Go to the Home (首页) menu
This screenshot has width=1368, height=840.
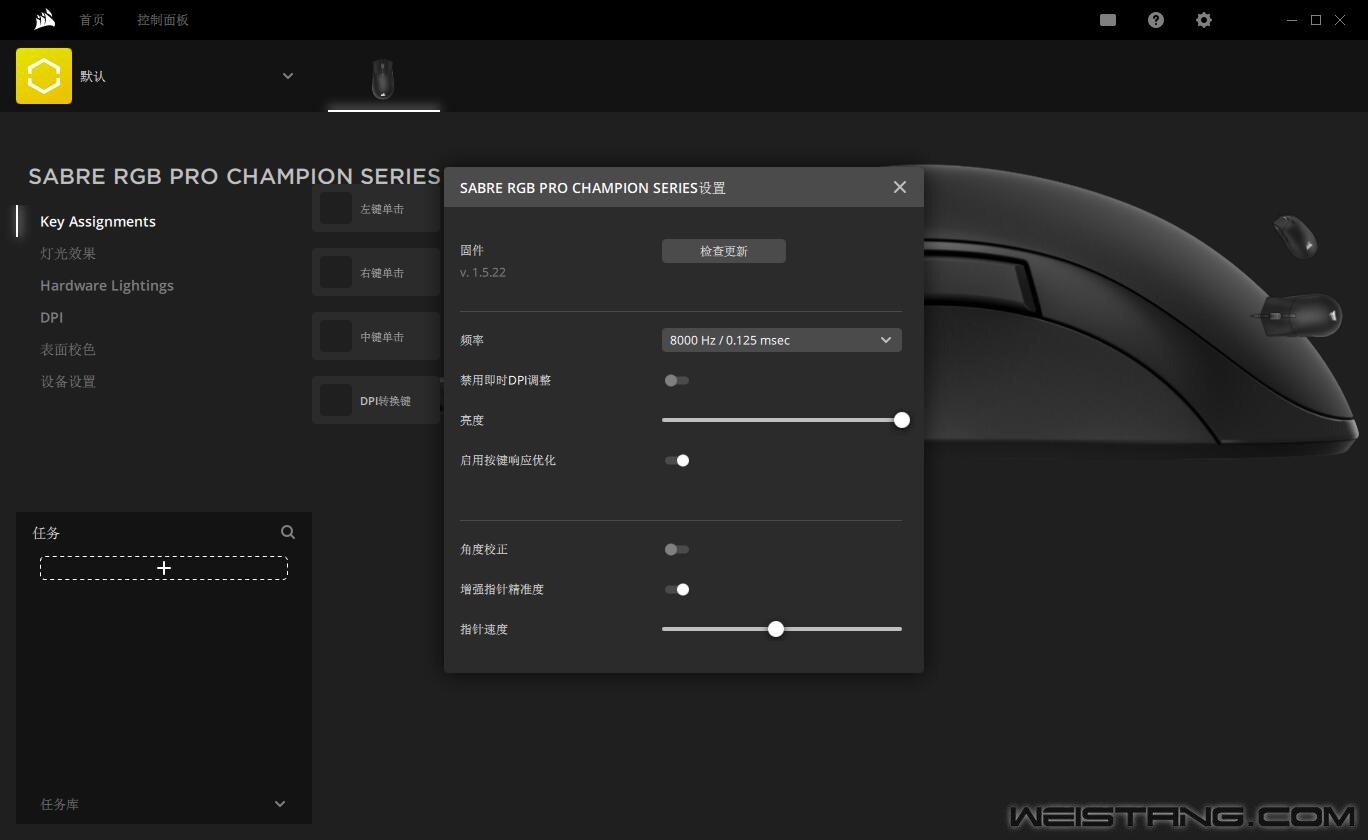pos(92,20)
